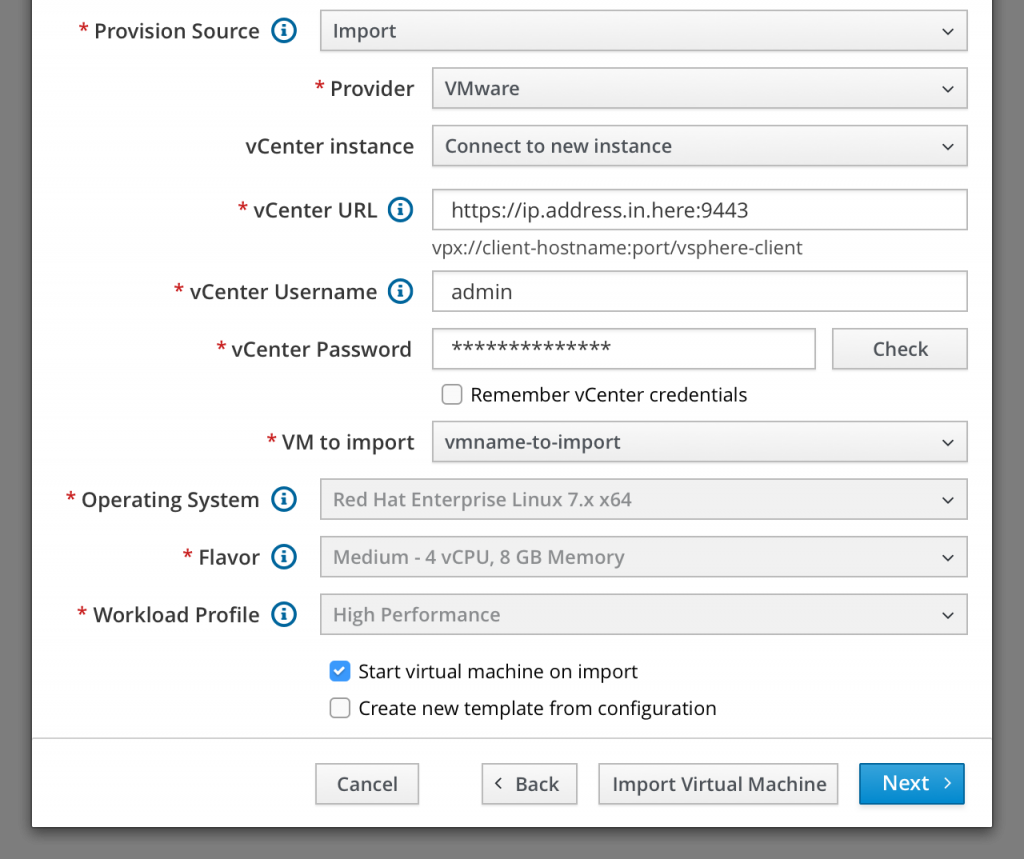Uncheck Start virtual machine on import
The width and height of the screenshot is (1024, 859).
340,671
